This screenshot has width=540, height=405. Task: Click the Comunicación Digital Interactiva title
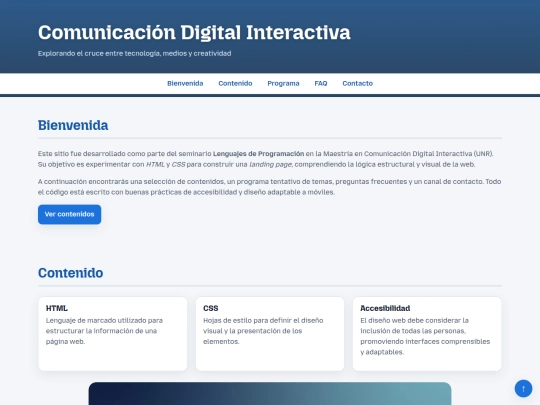tap(194, 32)
